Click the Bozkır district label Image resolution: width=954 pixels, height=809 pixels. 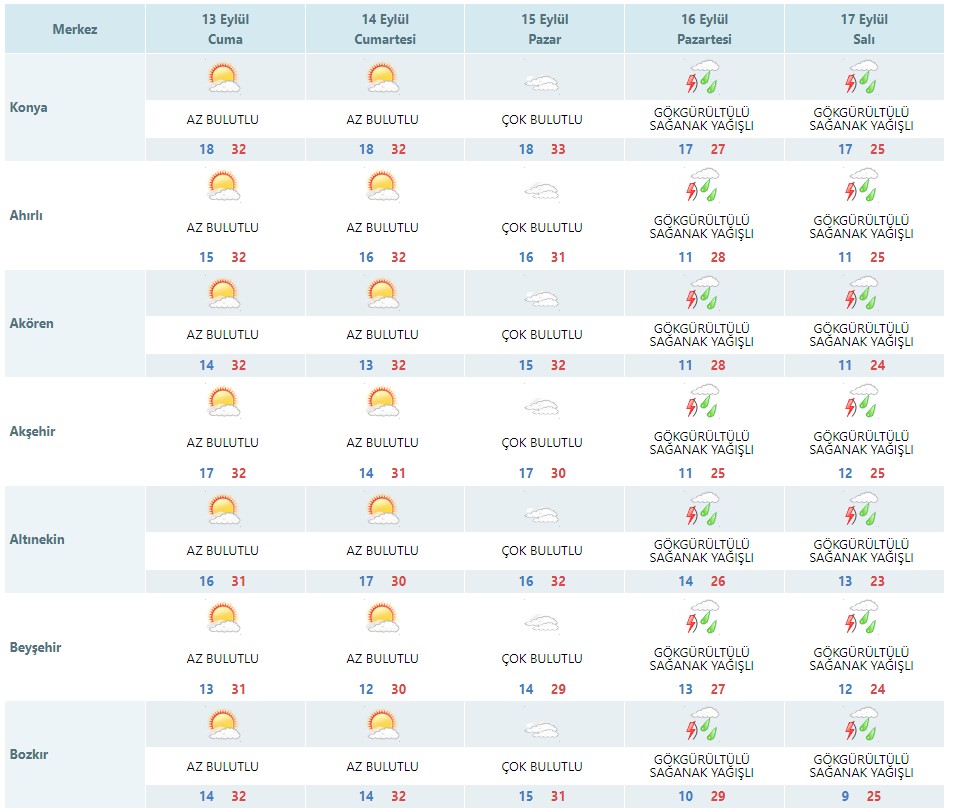pos(29,754)
